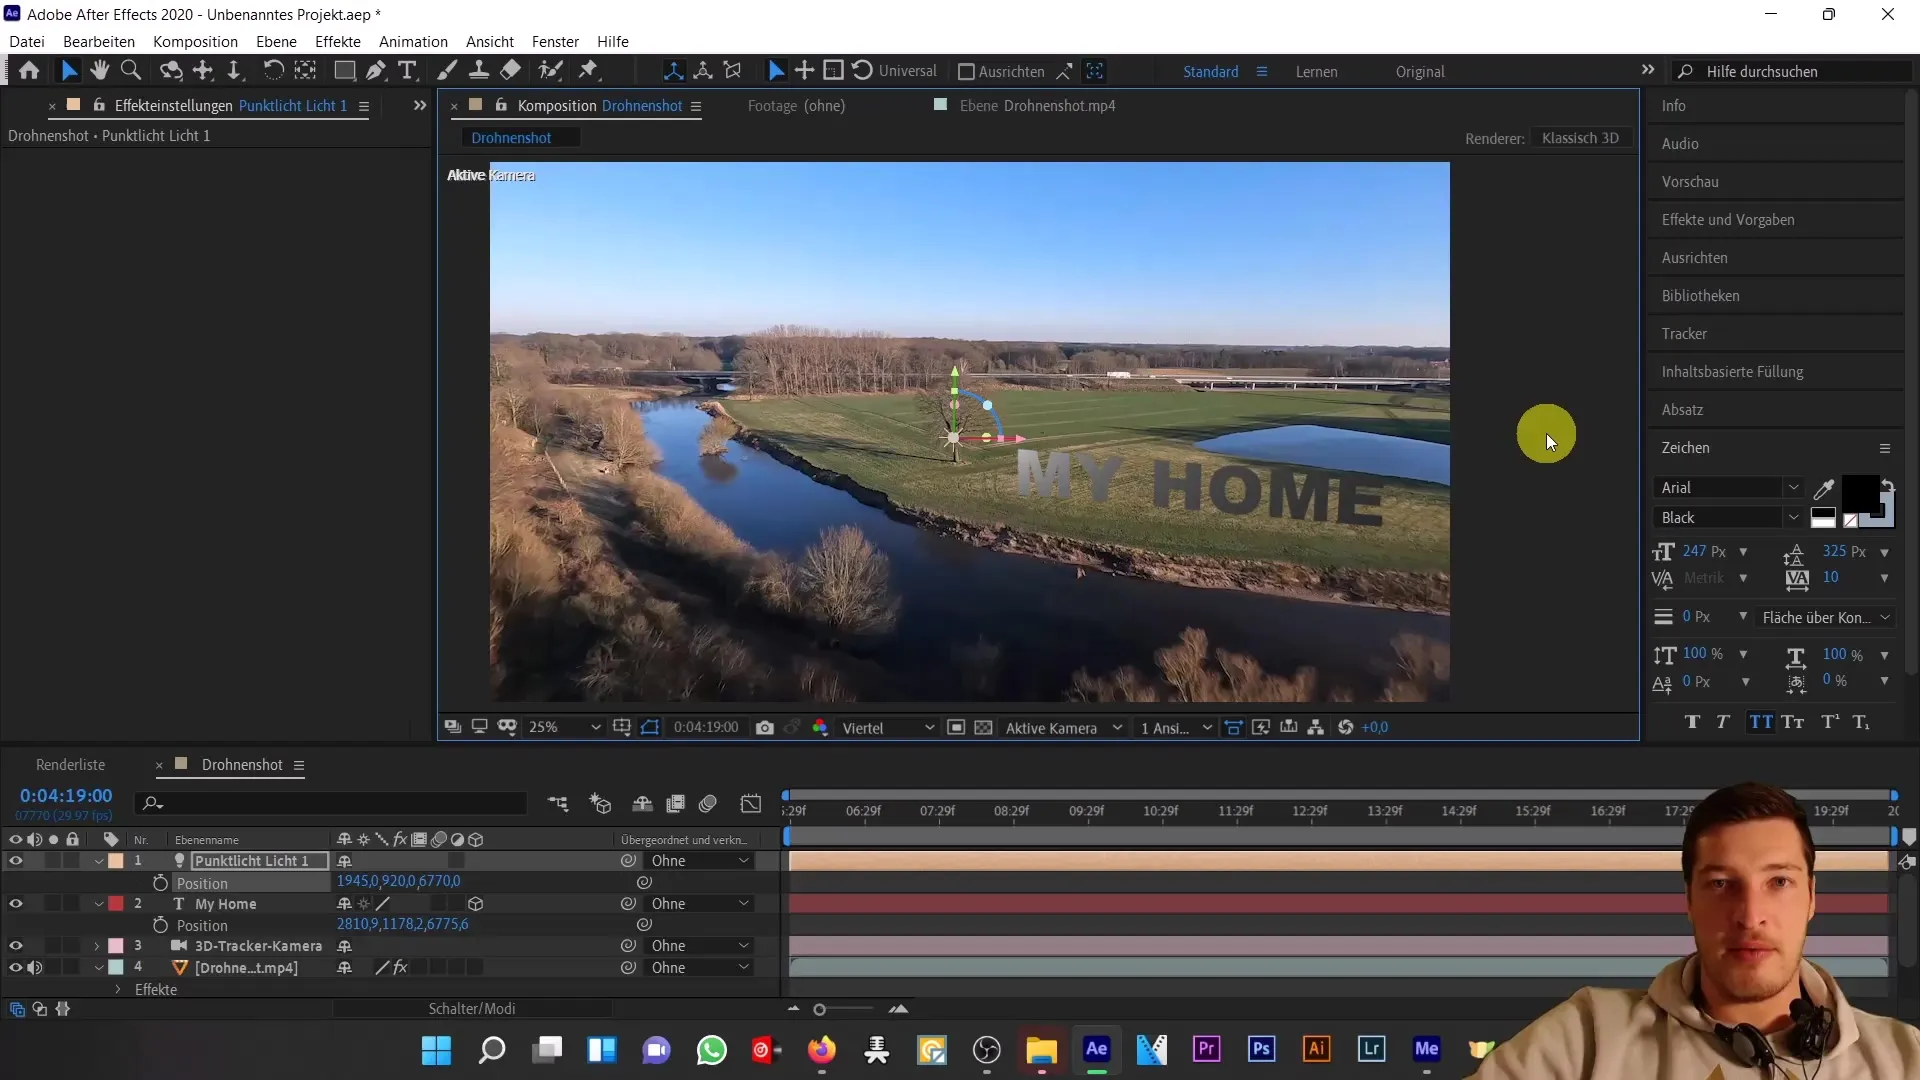Click the Klassisch 3D renderer button
1920x1080 pixels.
click(x=1580, y=138)
